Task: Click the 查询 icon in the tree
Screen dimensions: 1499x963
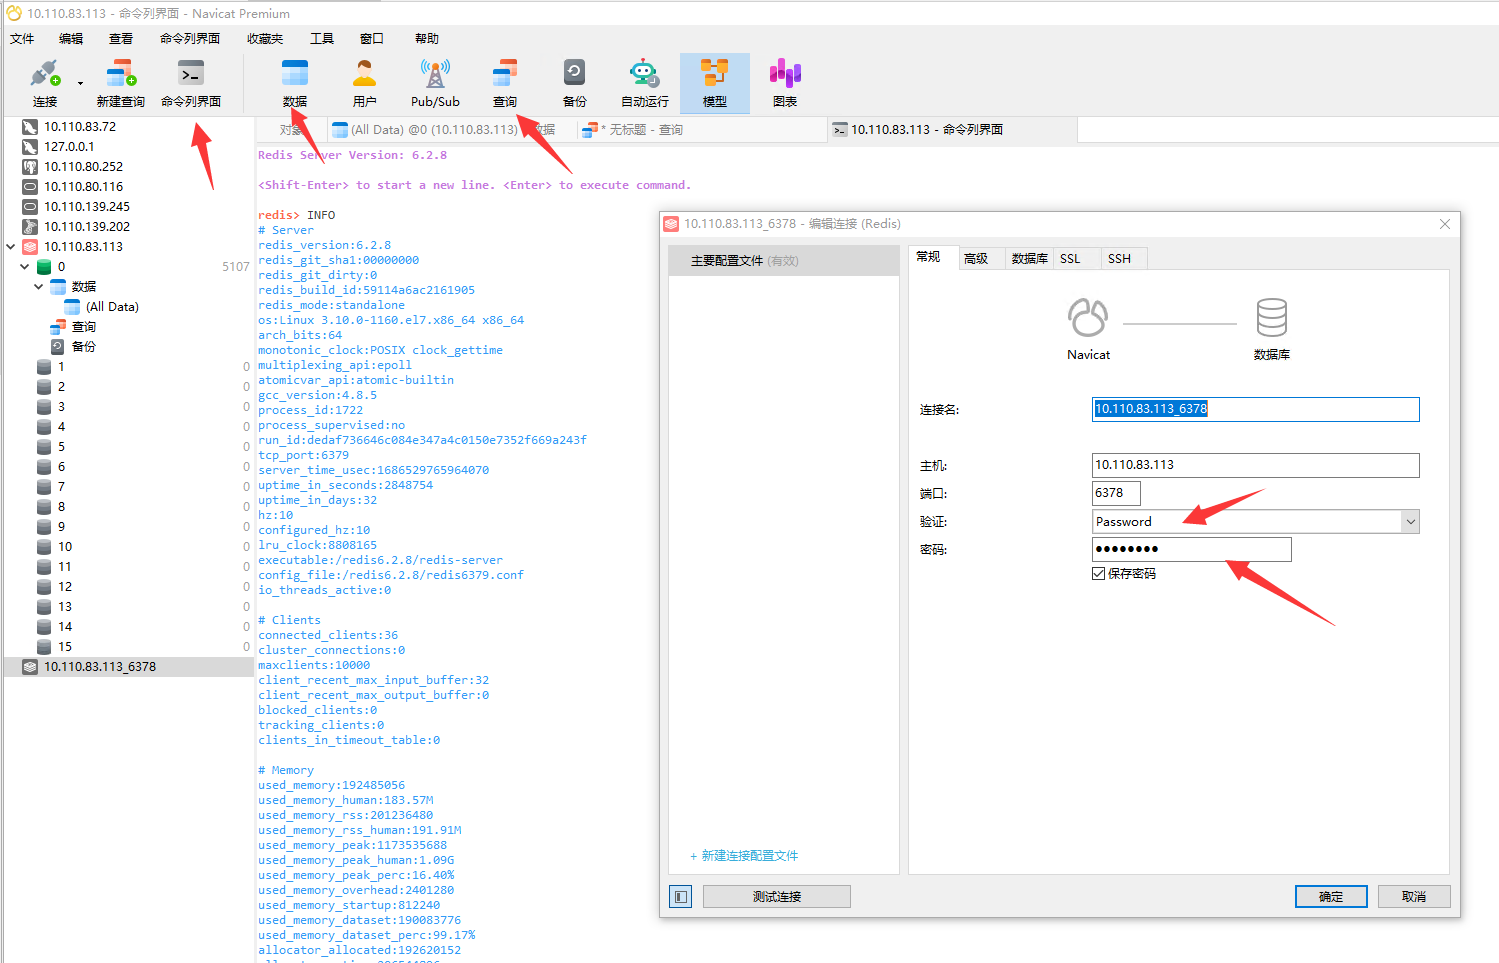Action: click(58, 326)
